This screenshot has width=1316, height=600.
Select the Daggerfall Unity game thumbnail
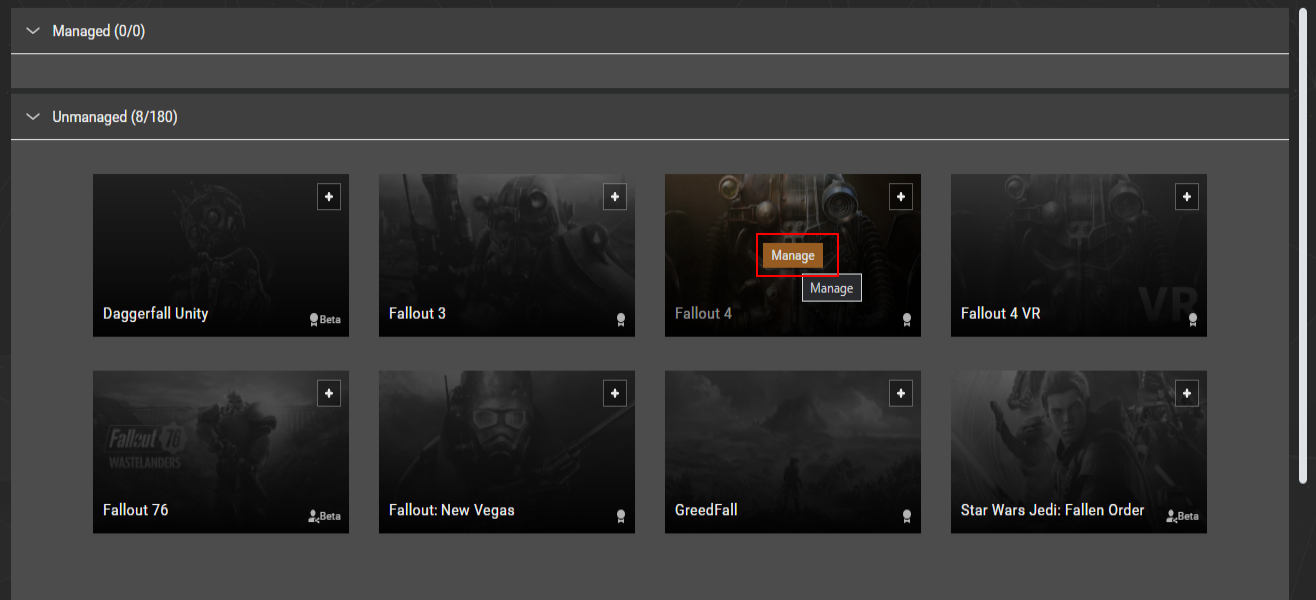pyautogui.click(x=221, y=255)
